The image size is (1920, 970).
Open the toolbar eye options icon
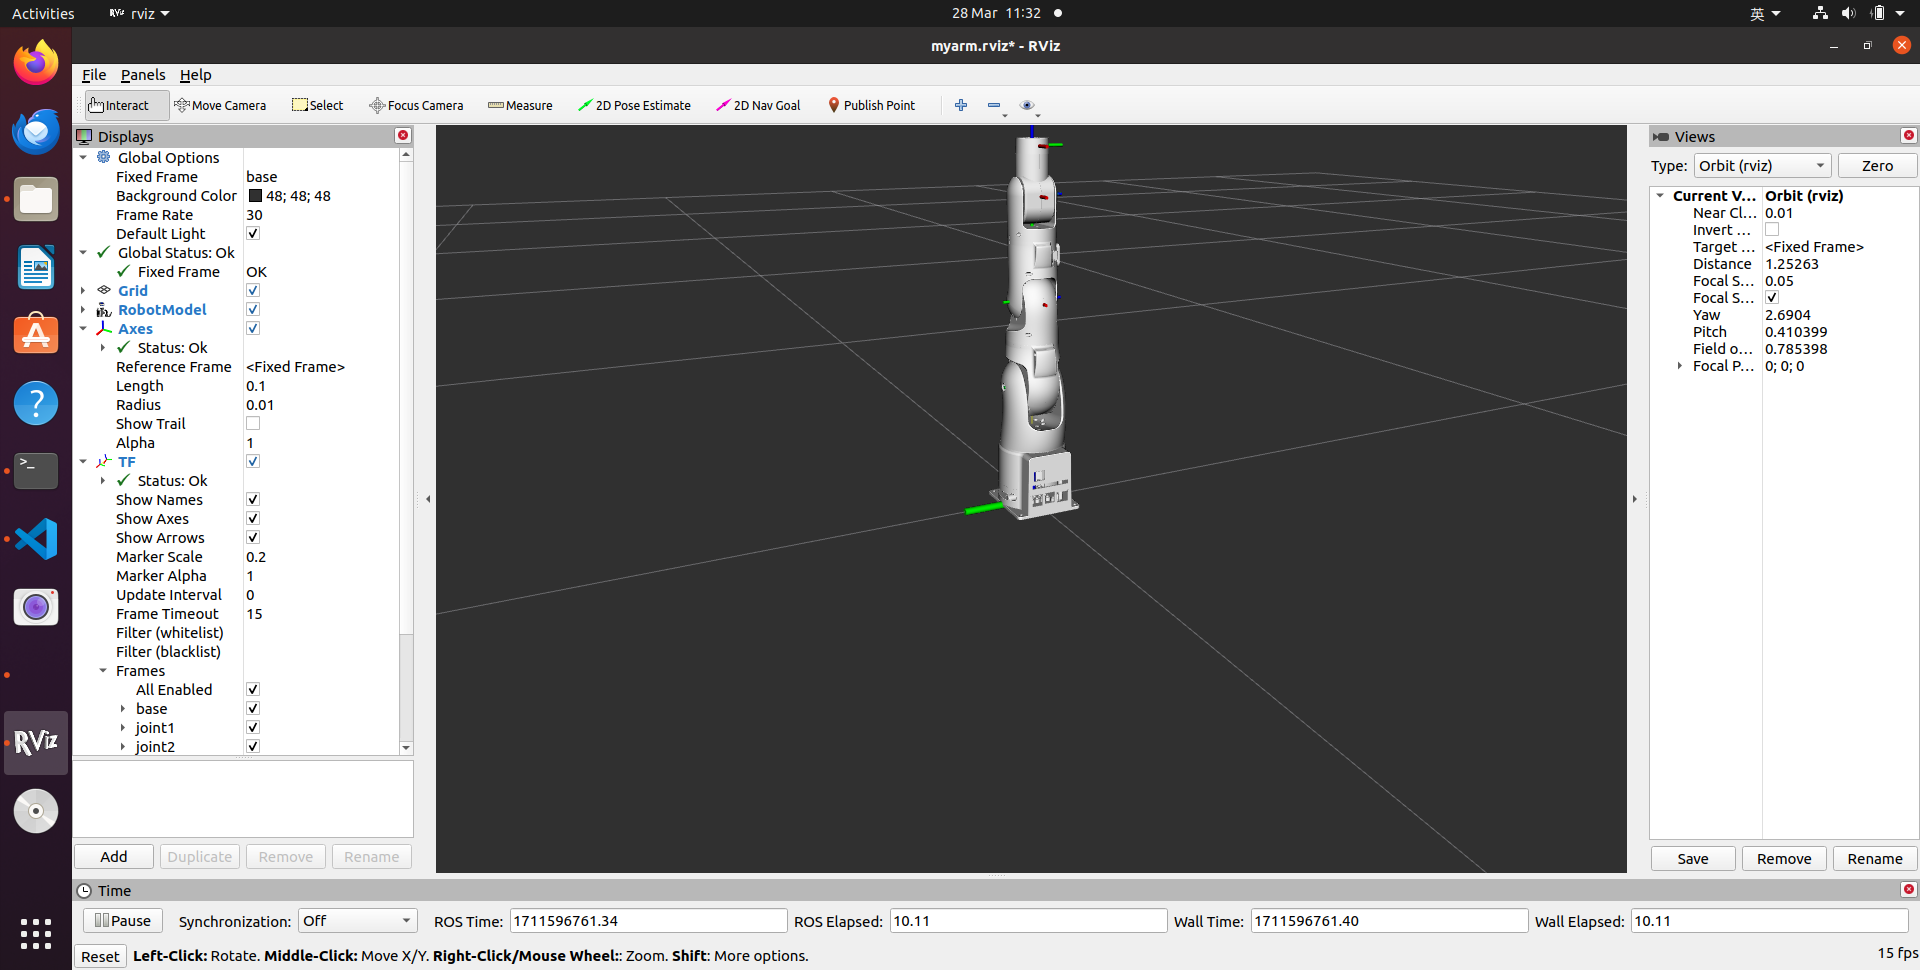pos(1027,105)
